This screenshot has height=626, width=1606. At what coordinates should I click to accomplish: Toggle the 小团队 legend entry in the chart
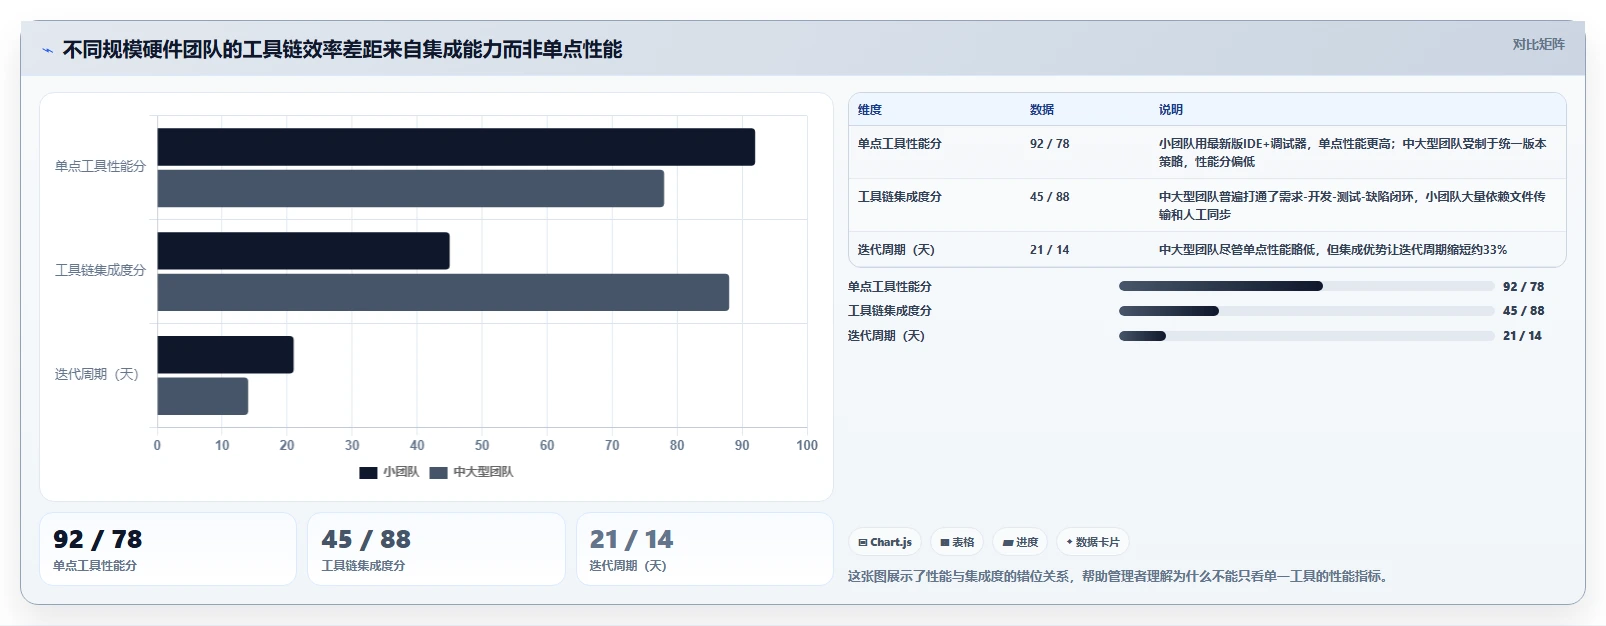(x=389, y=472)
